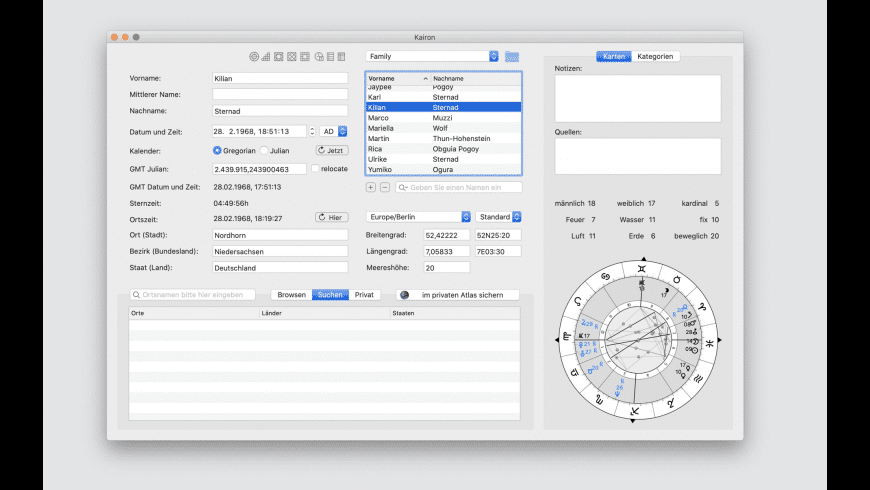Select the Suchen tab
The height and width of the screenshot is (490, 870).
click(x=330, y=295)
